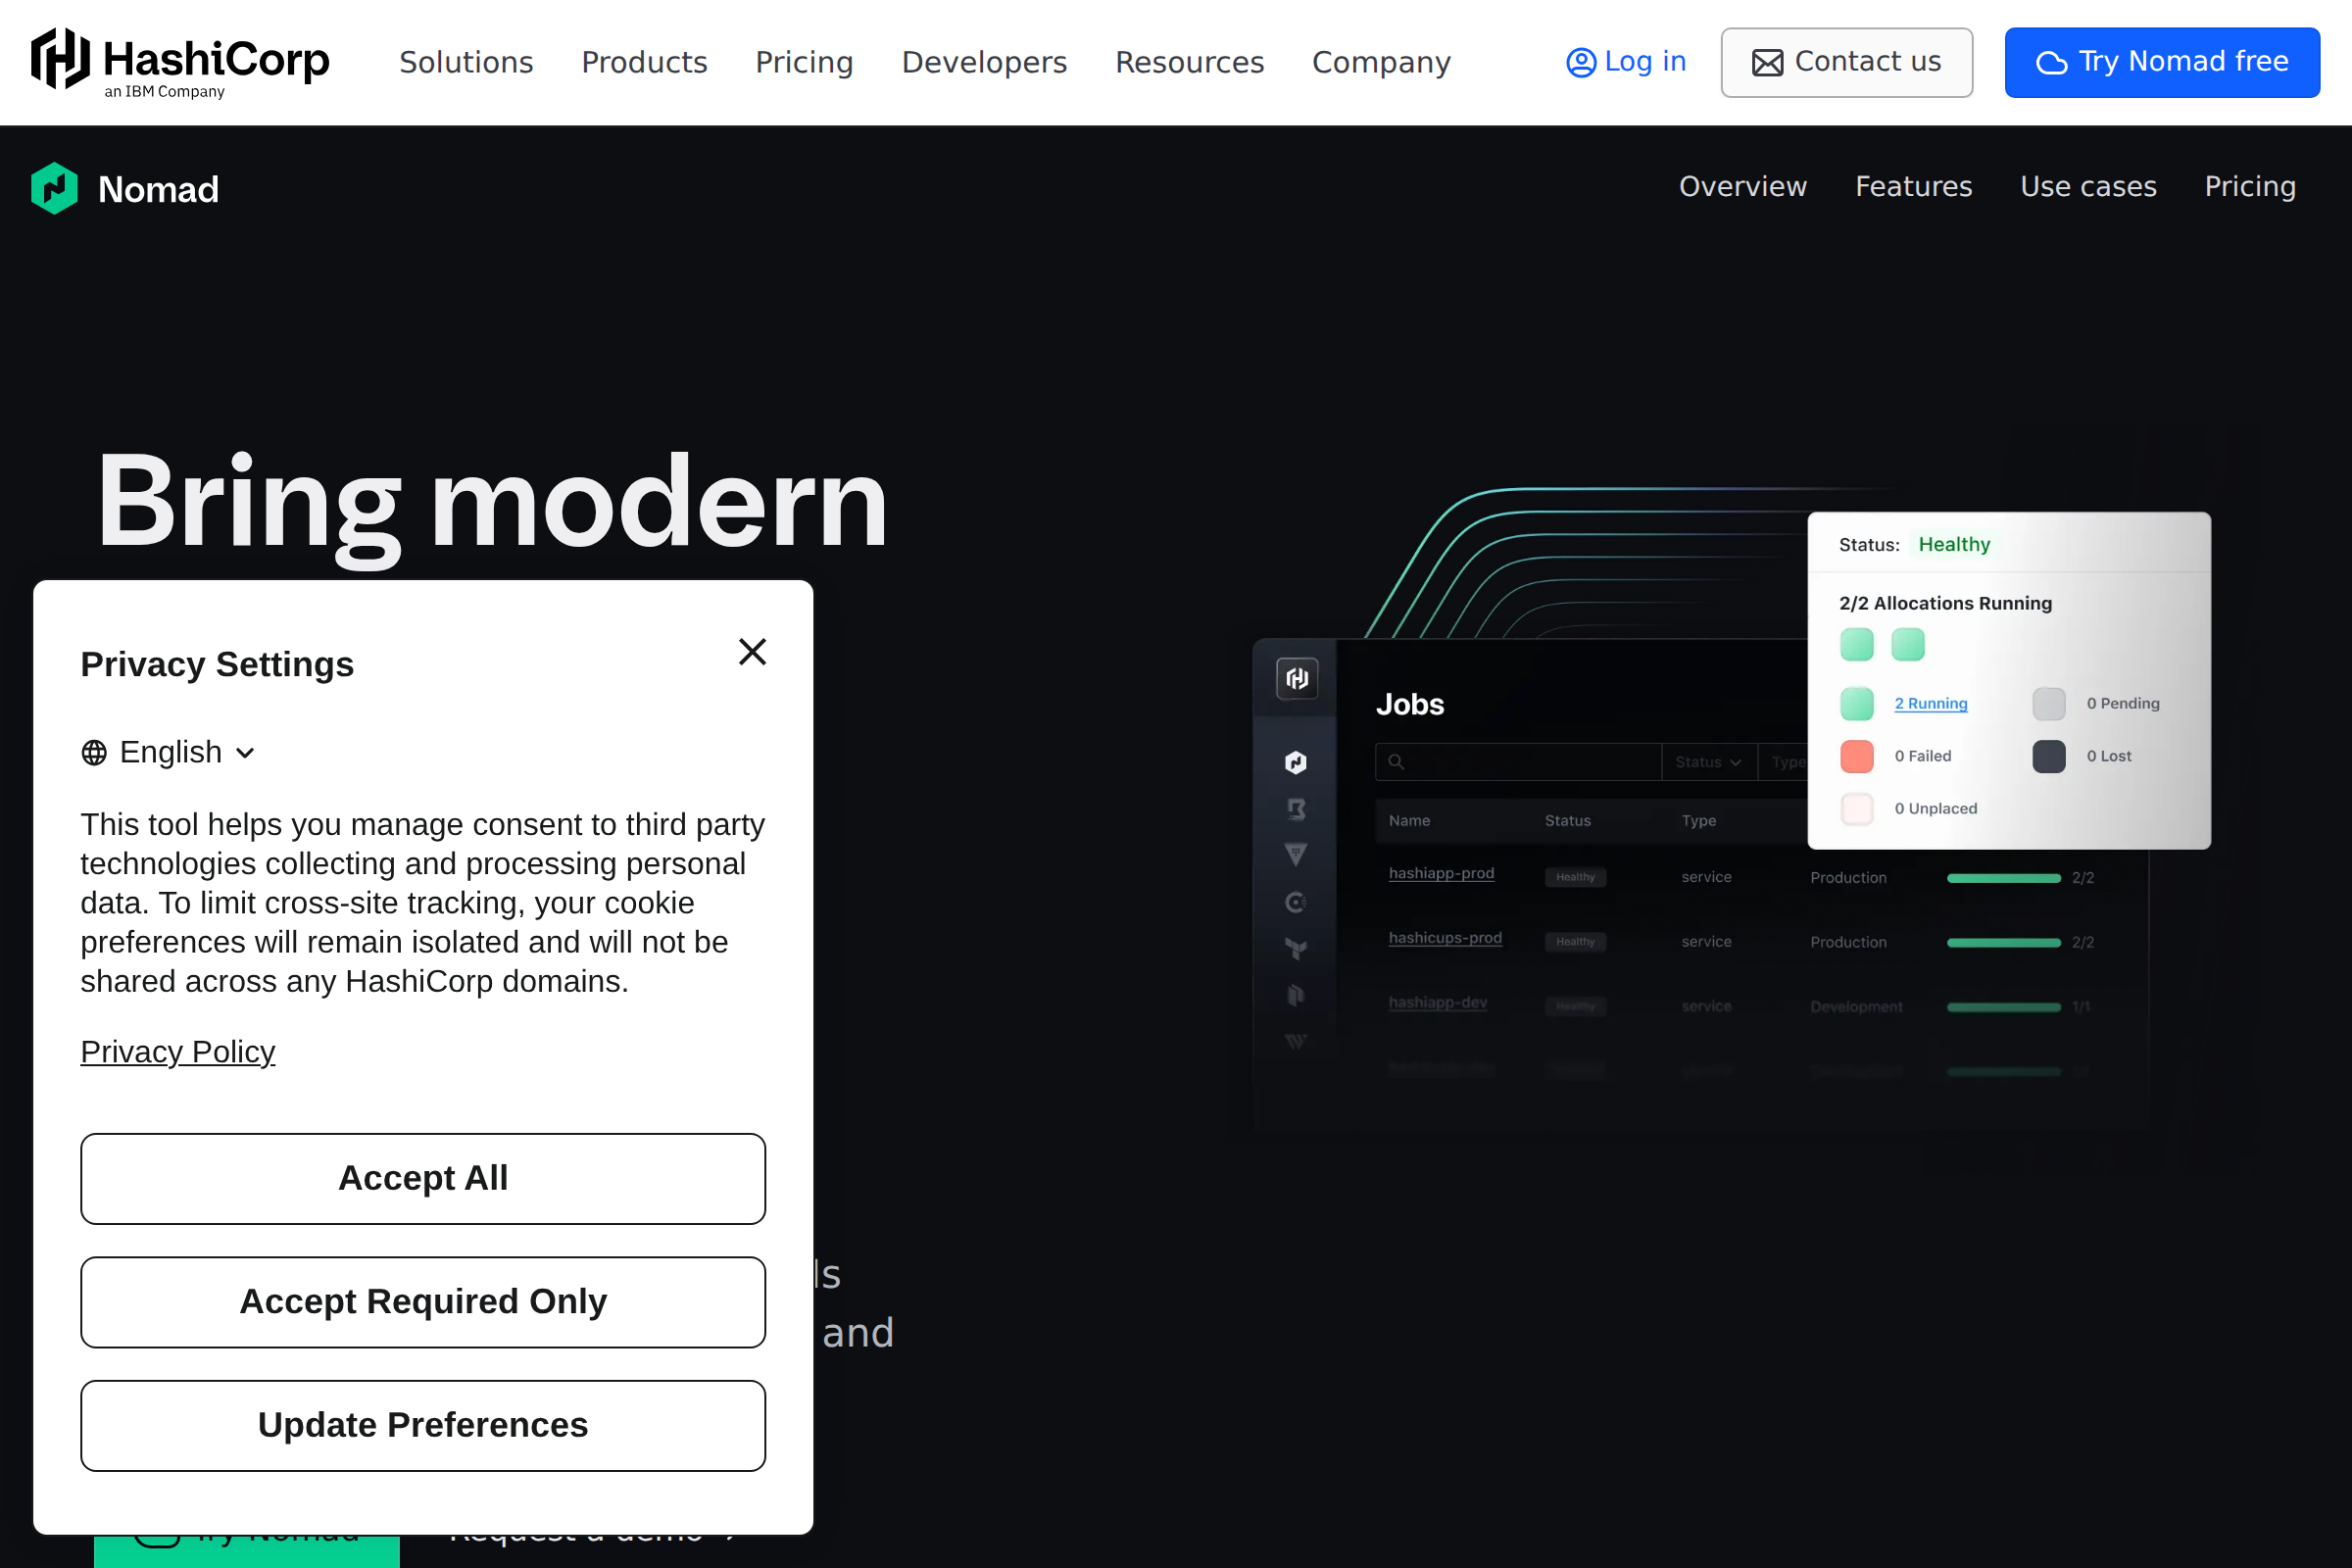Click Update Preferences

click(x=423, y=1425)
